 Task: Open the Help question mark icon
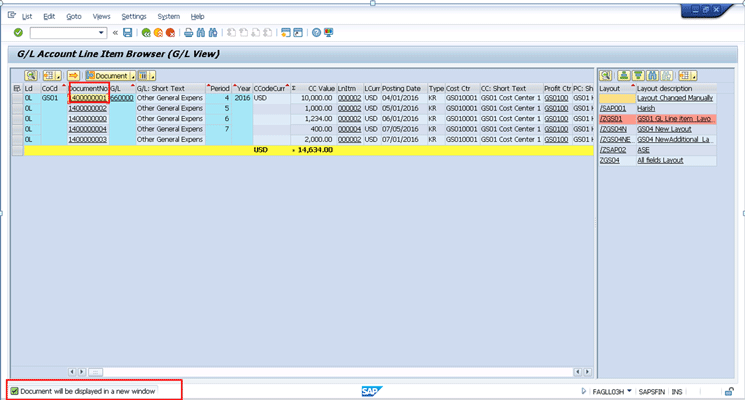tap(316, 33)
